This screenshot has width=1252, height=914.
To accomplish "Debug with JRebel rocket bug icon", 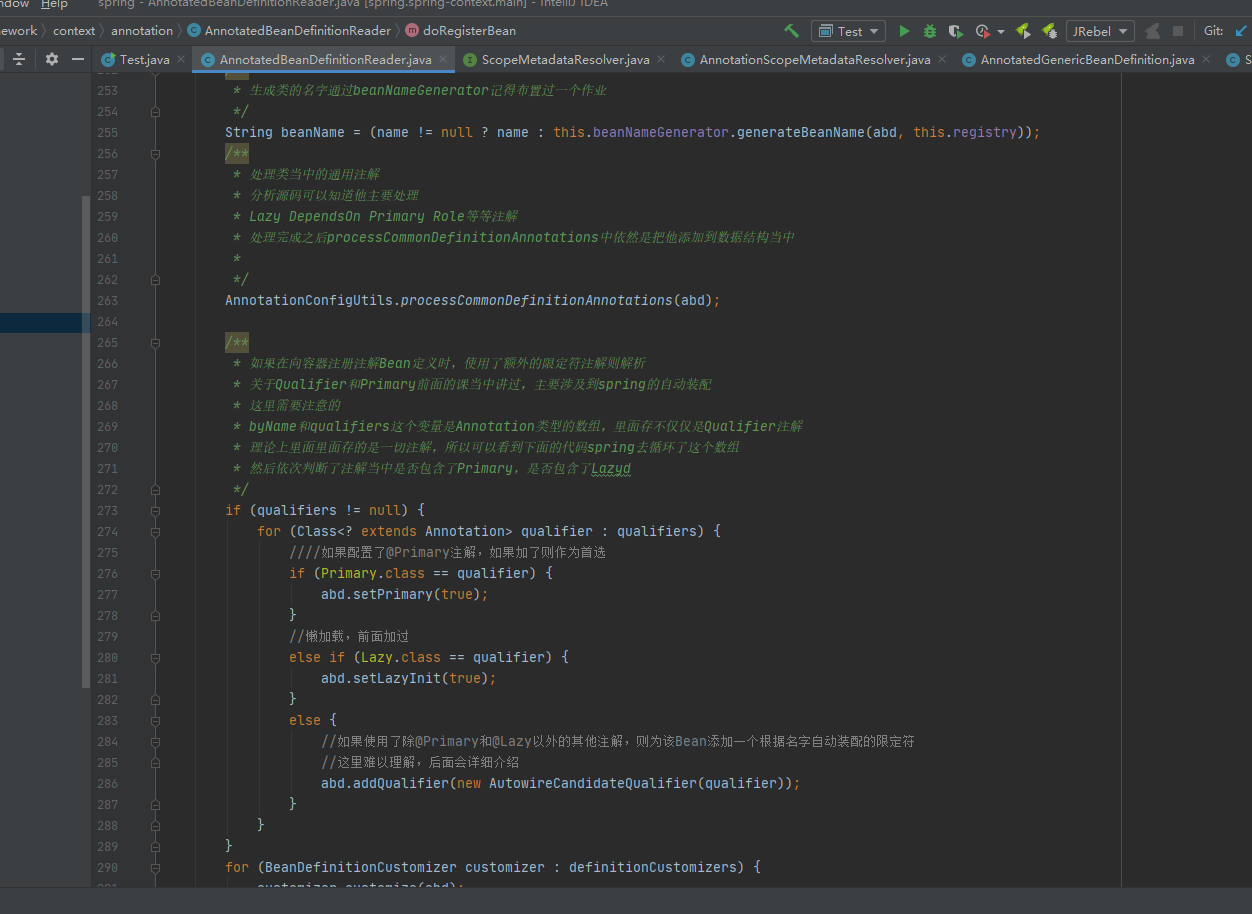I will [x=1049, y=31].
